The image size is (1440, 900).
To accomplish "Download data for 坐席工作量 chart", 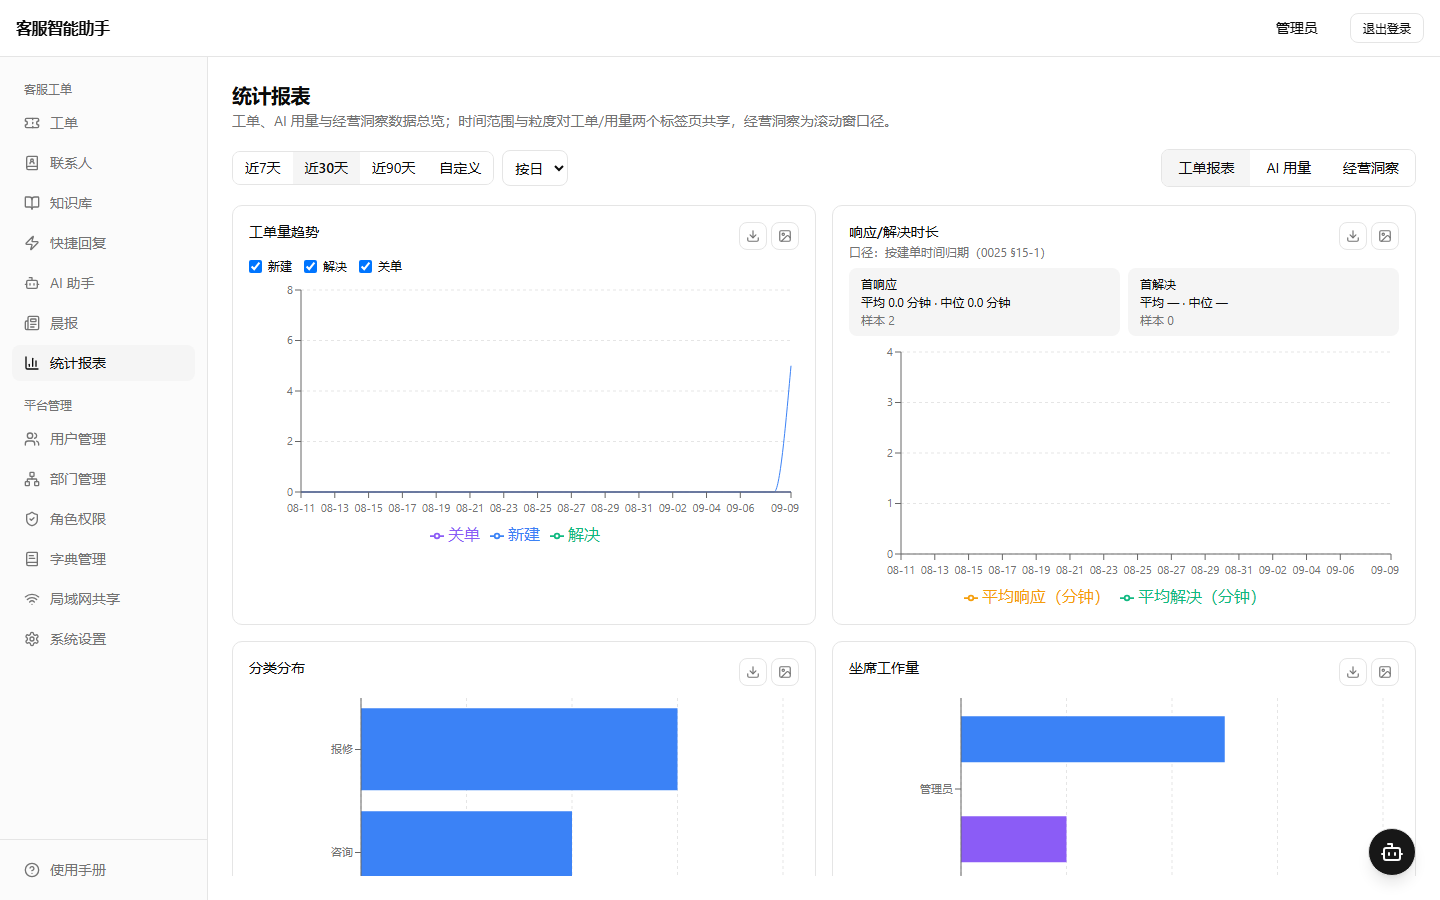I will point(1353,672).
